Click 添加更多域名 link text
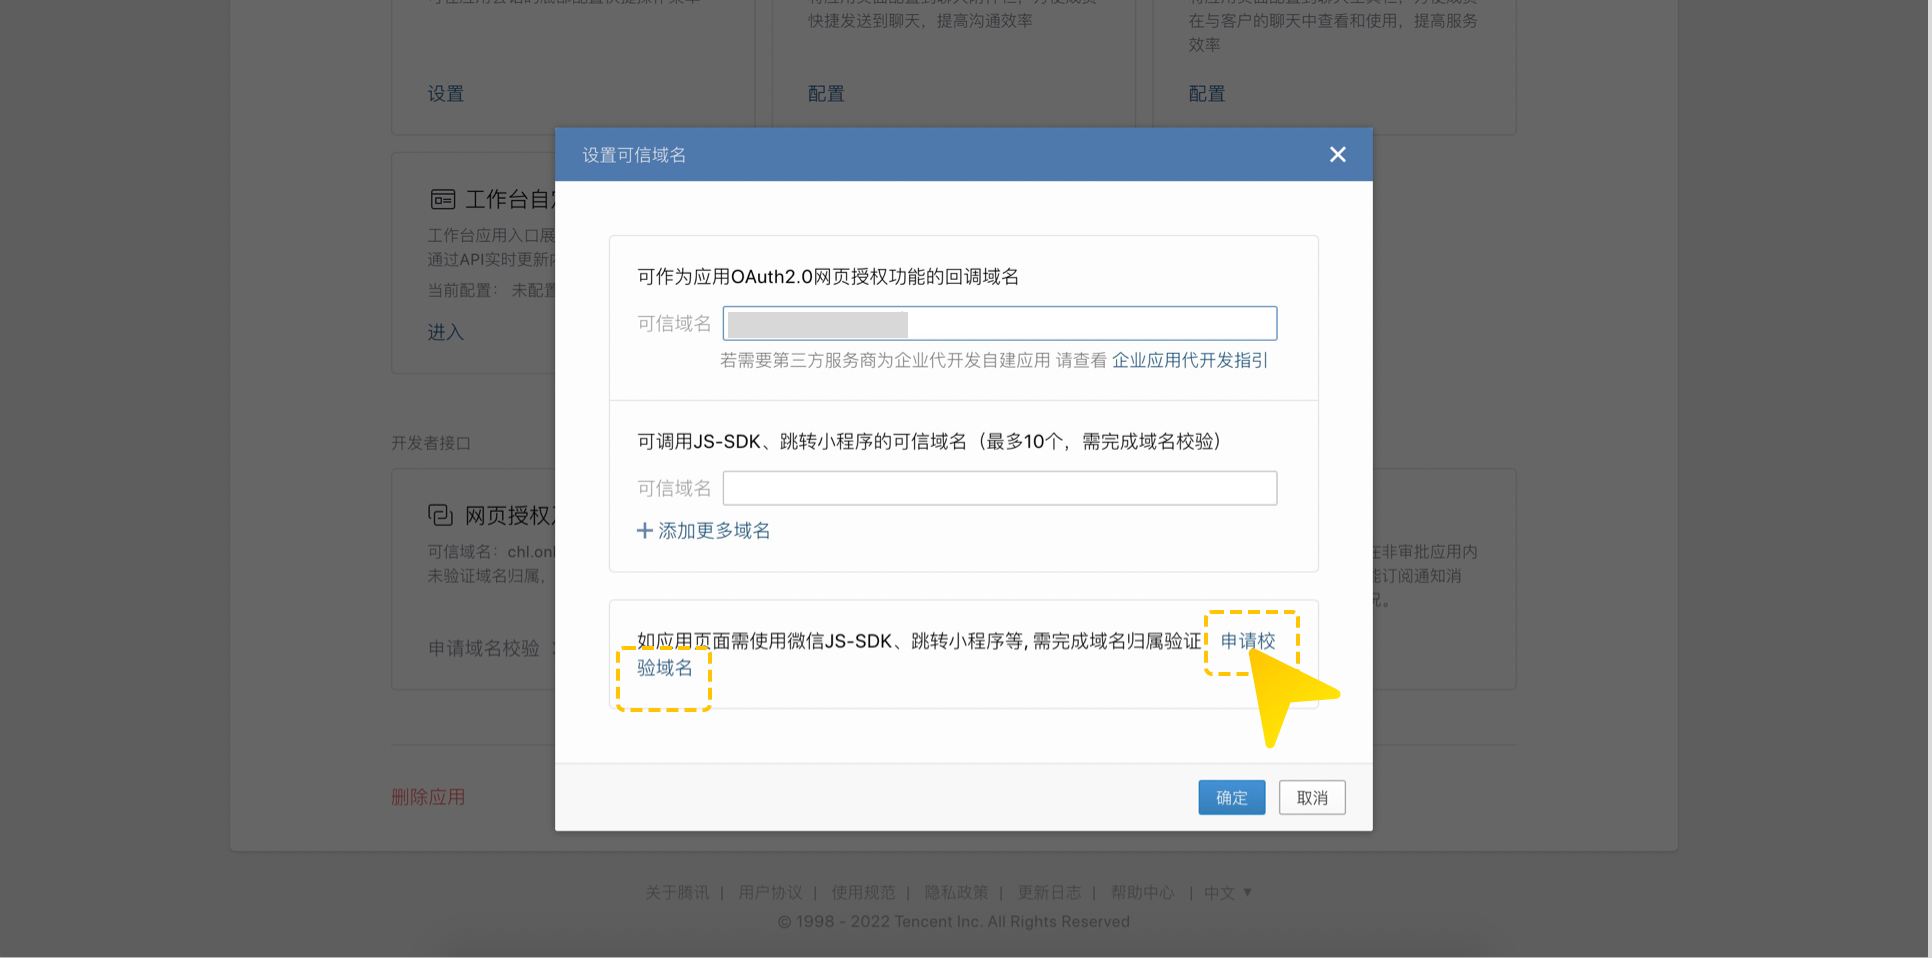This screenshot has height=958, width=1932. tap(714, 531)
